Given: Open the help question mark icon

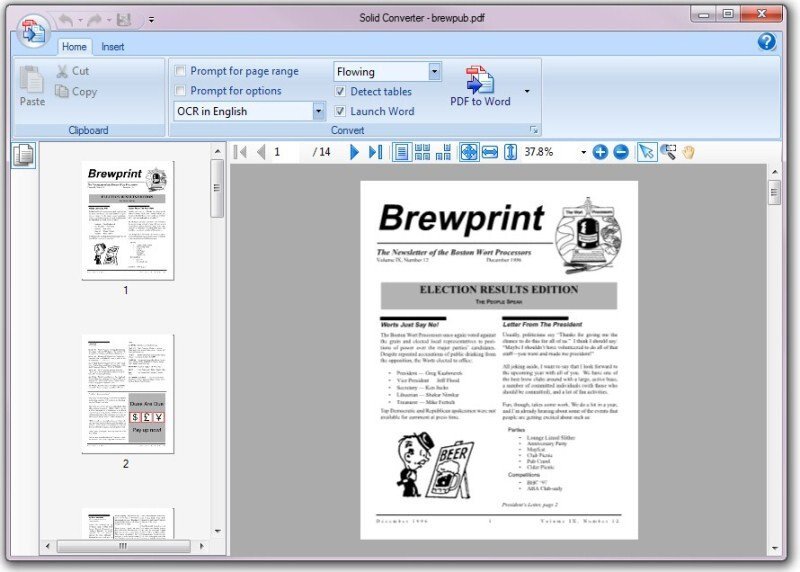Looking at the screenshot, I should pyautogui.click(x=766, y=42).
